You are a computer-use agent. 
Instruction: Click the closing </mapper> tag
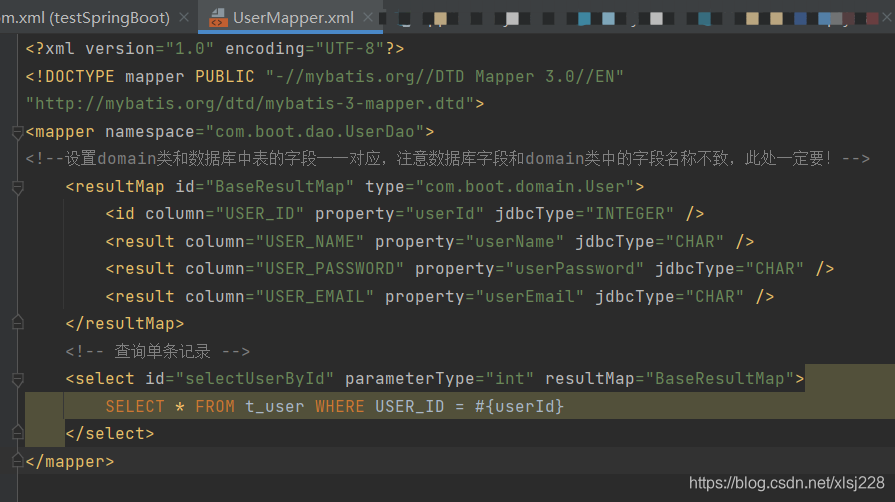click(70, 461)
